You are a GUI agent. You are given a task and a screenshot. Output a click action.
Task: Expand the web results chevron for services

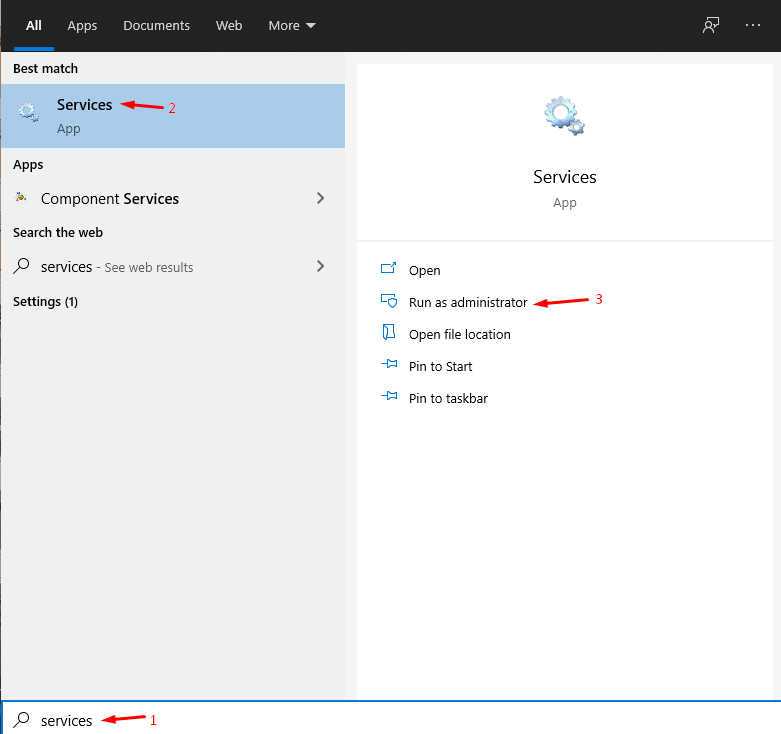320,266
